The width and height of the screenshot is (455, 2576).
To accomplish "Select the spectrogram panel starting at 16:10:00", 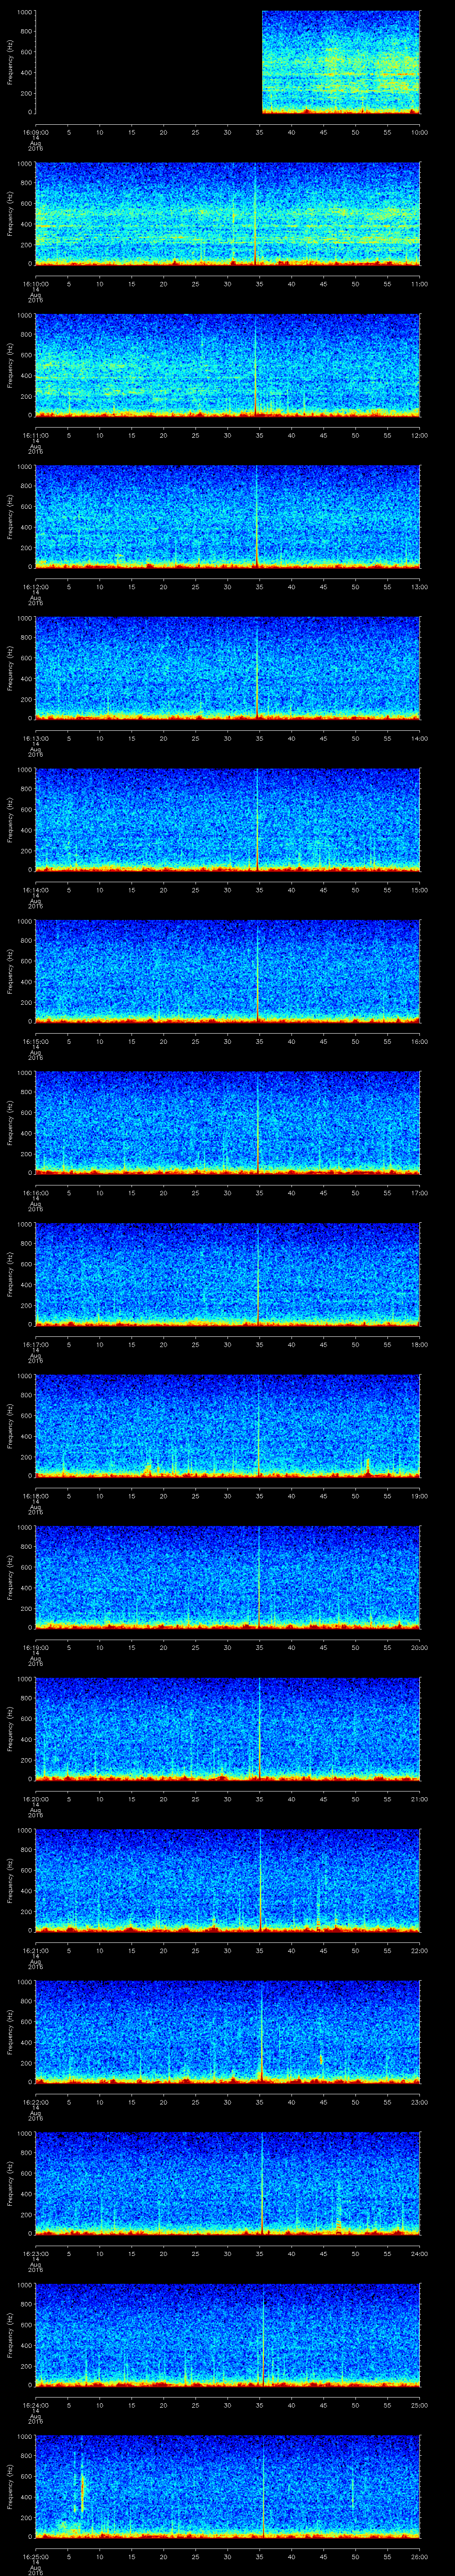I will 227,213.
